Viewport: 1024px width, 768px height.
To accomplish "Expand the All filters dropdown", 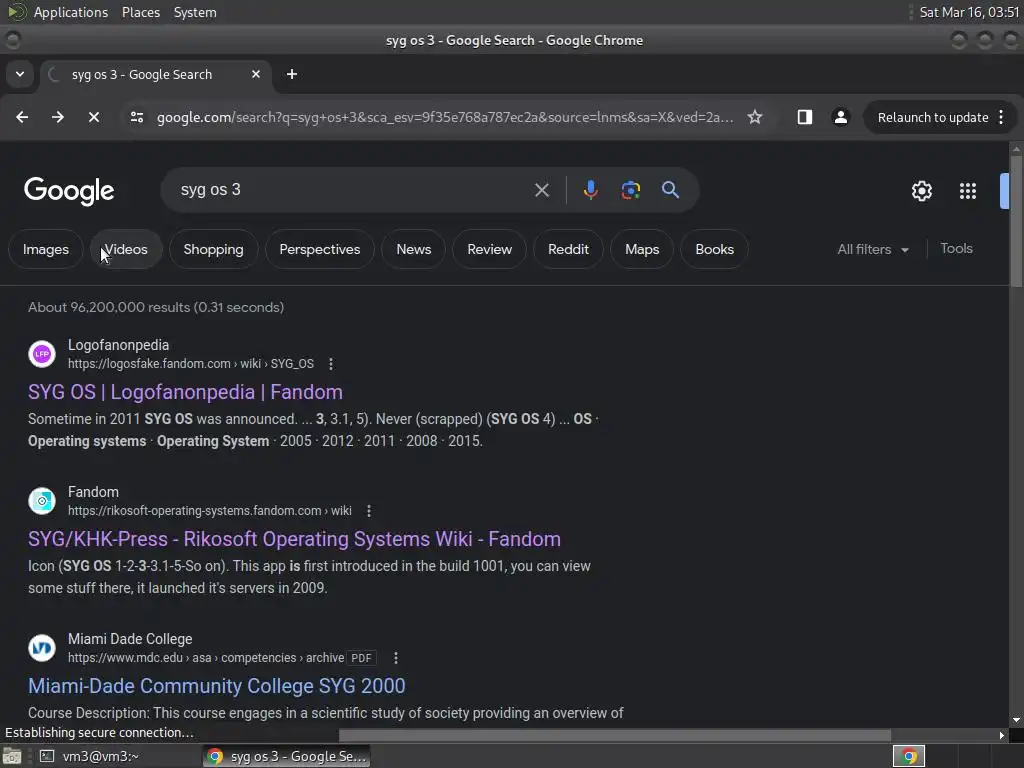I will [x=872, y=249].
